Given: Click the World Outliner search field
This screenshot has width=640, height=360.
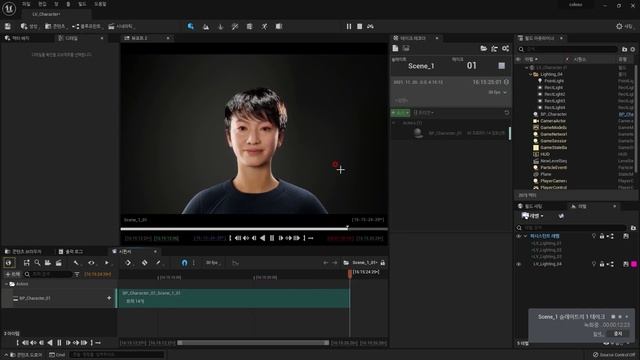Looking at the screenshot, I should 567,49.
